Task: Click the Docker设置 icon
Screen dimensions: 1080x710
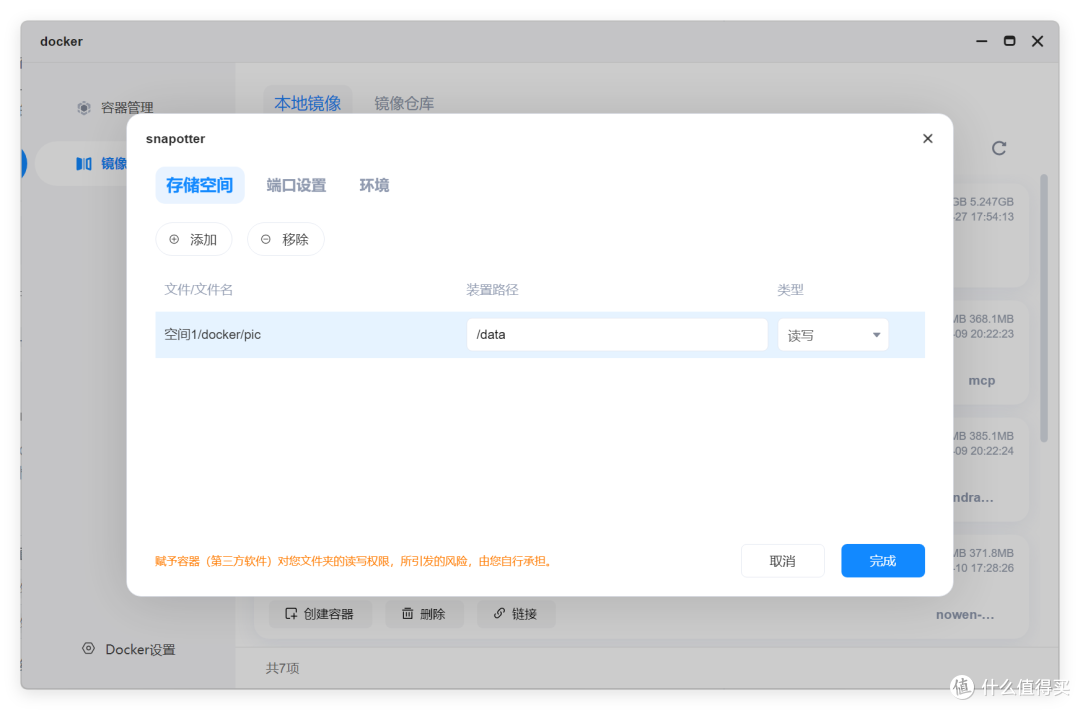Action: pos(88,648)
